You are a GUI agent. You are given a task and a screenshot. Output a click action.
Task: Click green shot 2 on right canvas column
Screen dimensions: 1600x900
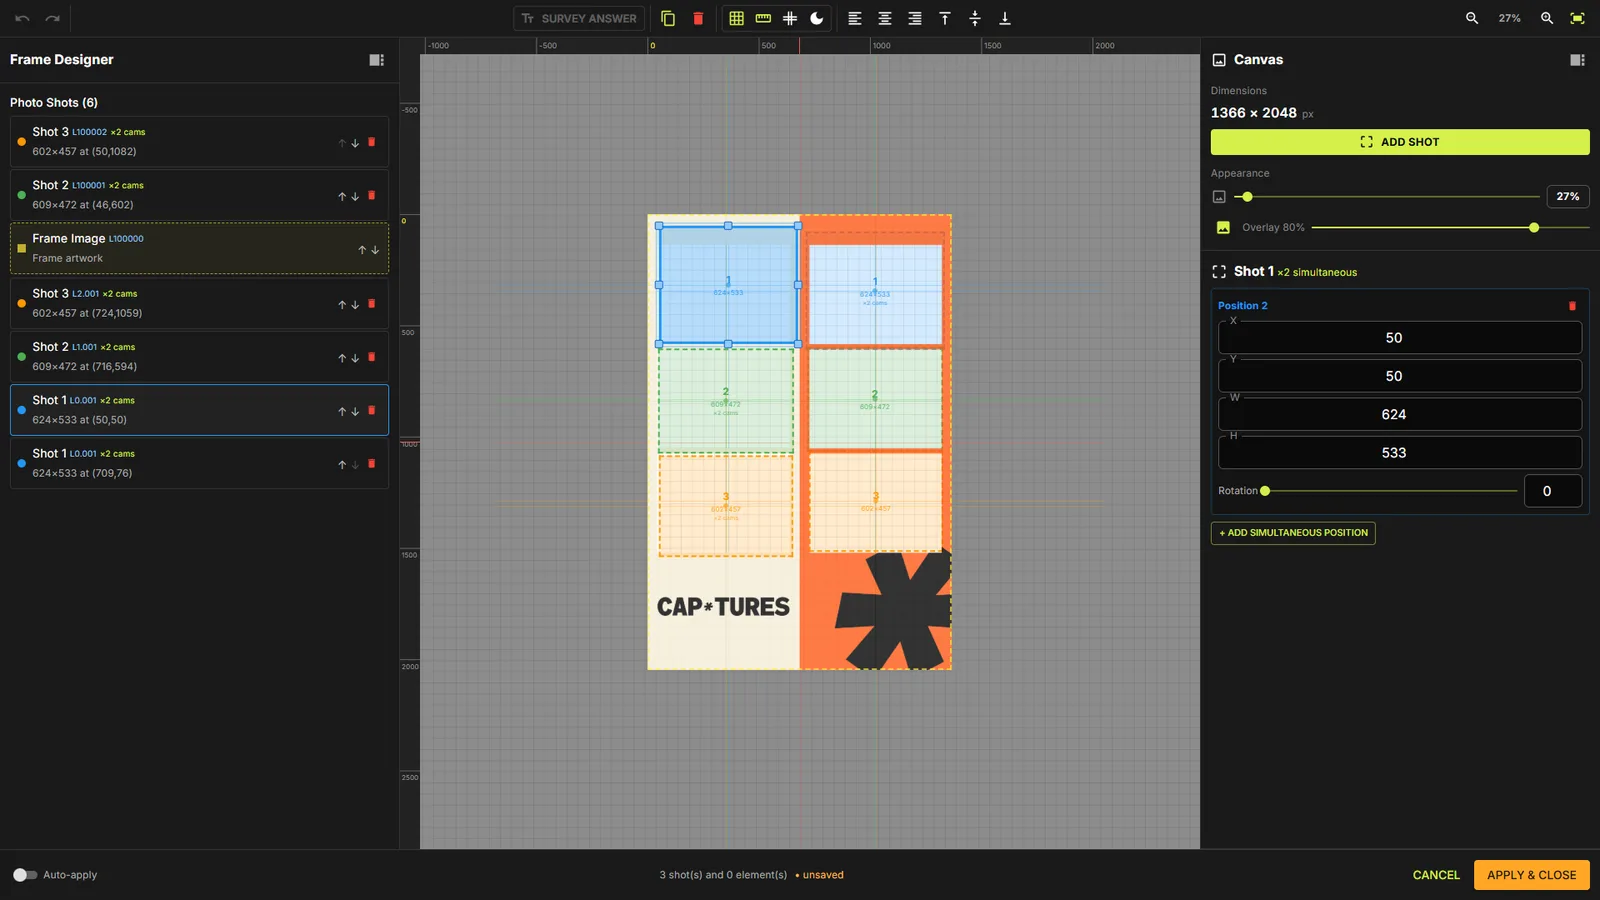[875, 398]
